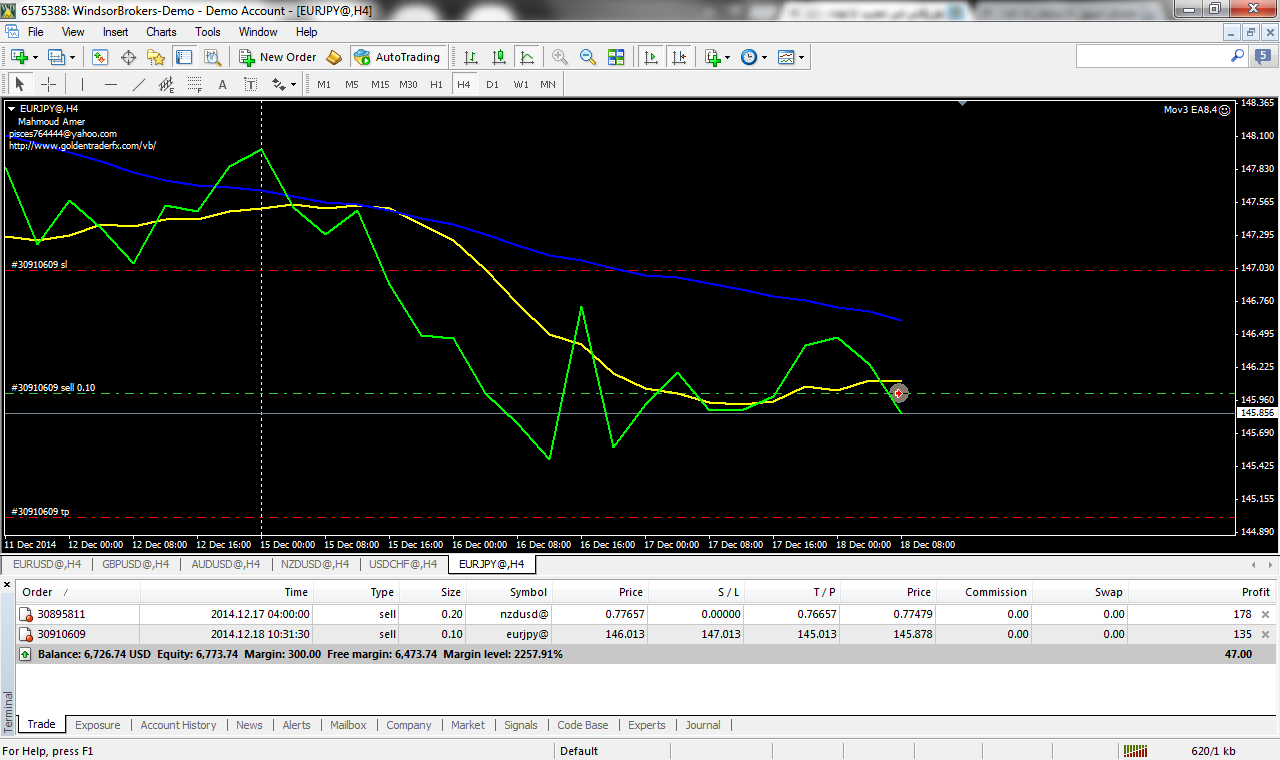Zoom in on the chart

[x=560, y=57]
